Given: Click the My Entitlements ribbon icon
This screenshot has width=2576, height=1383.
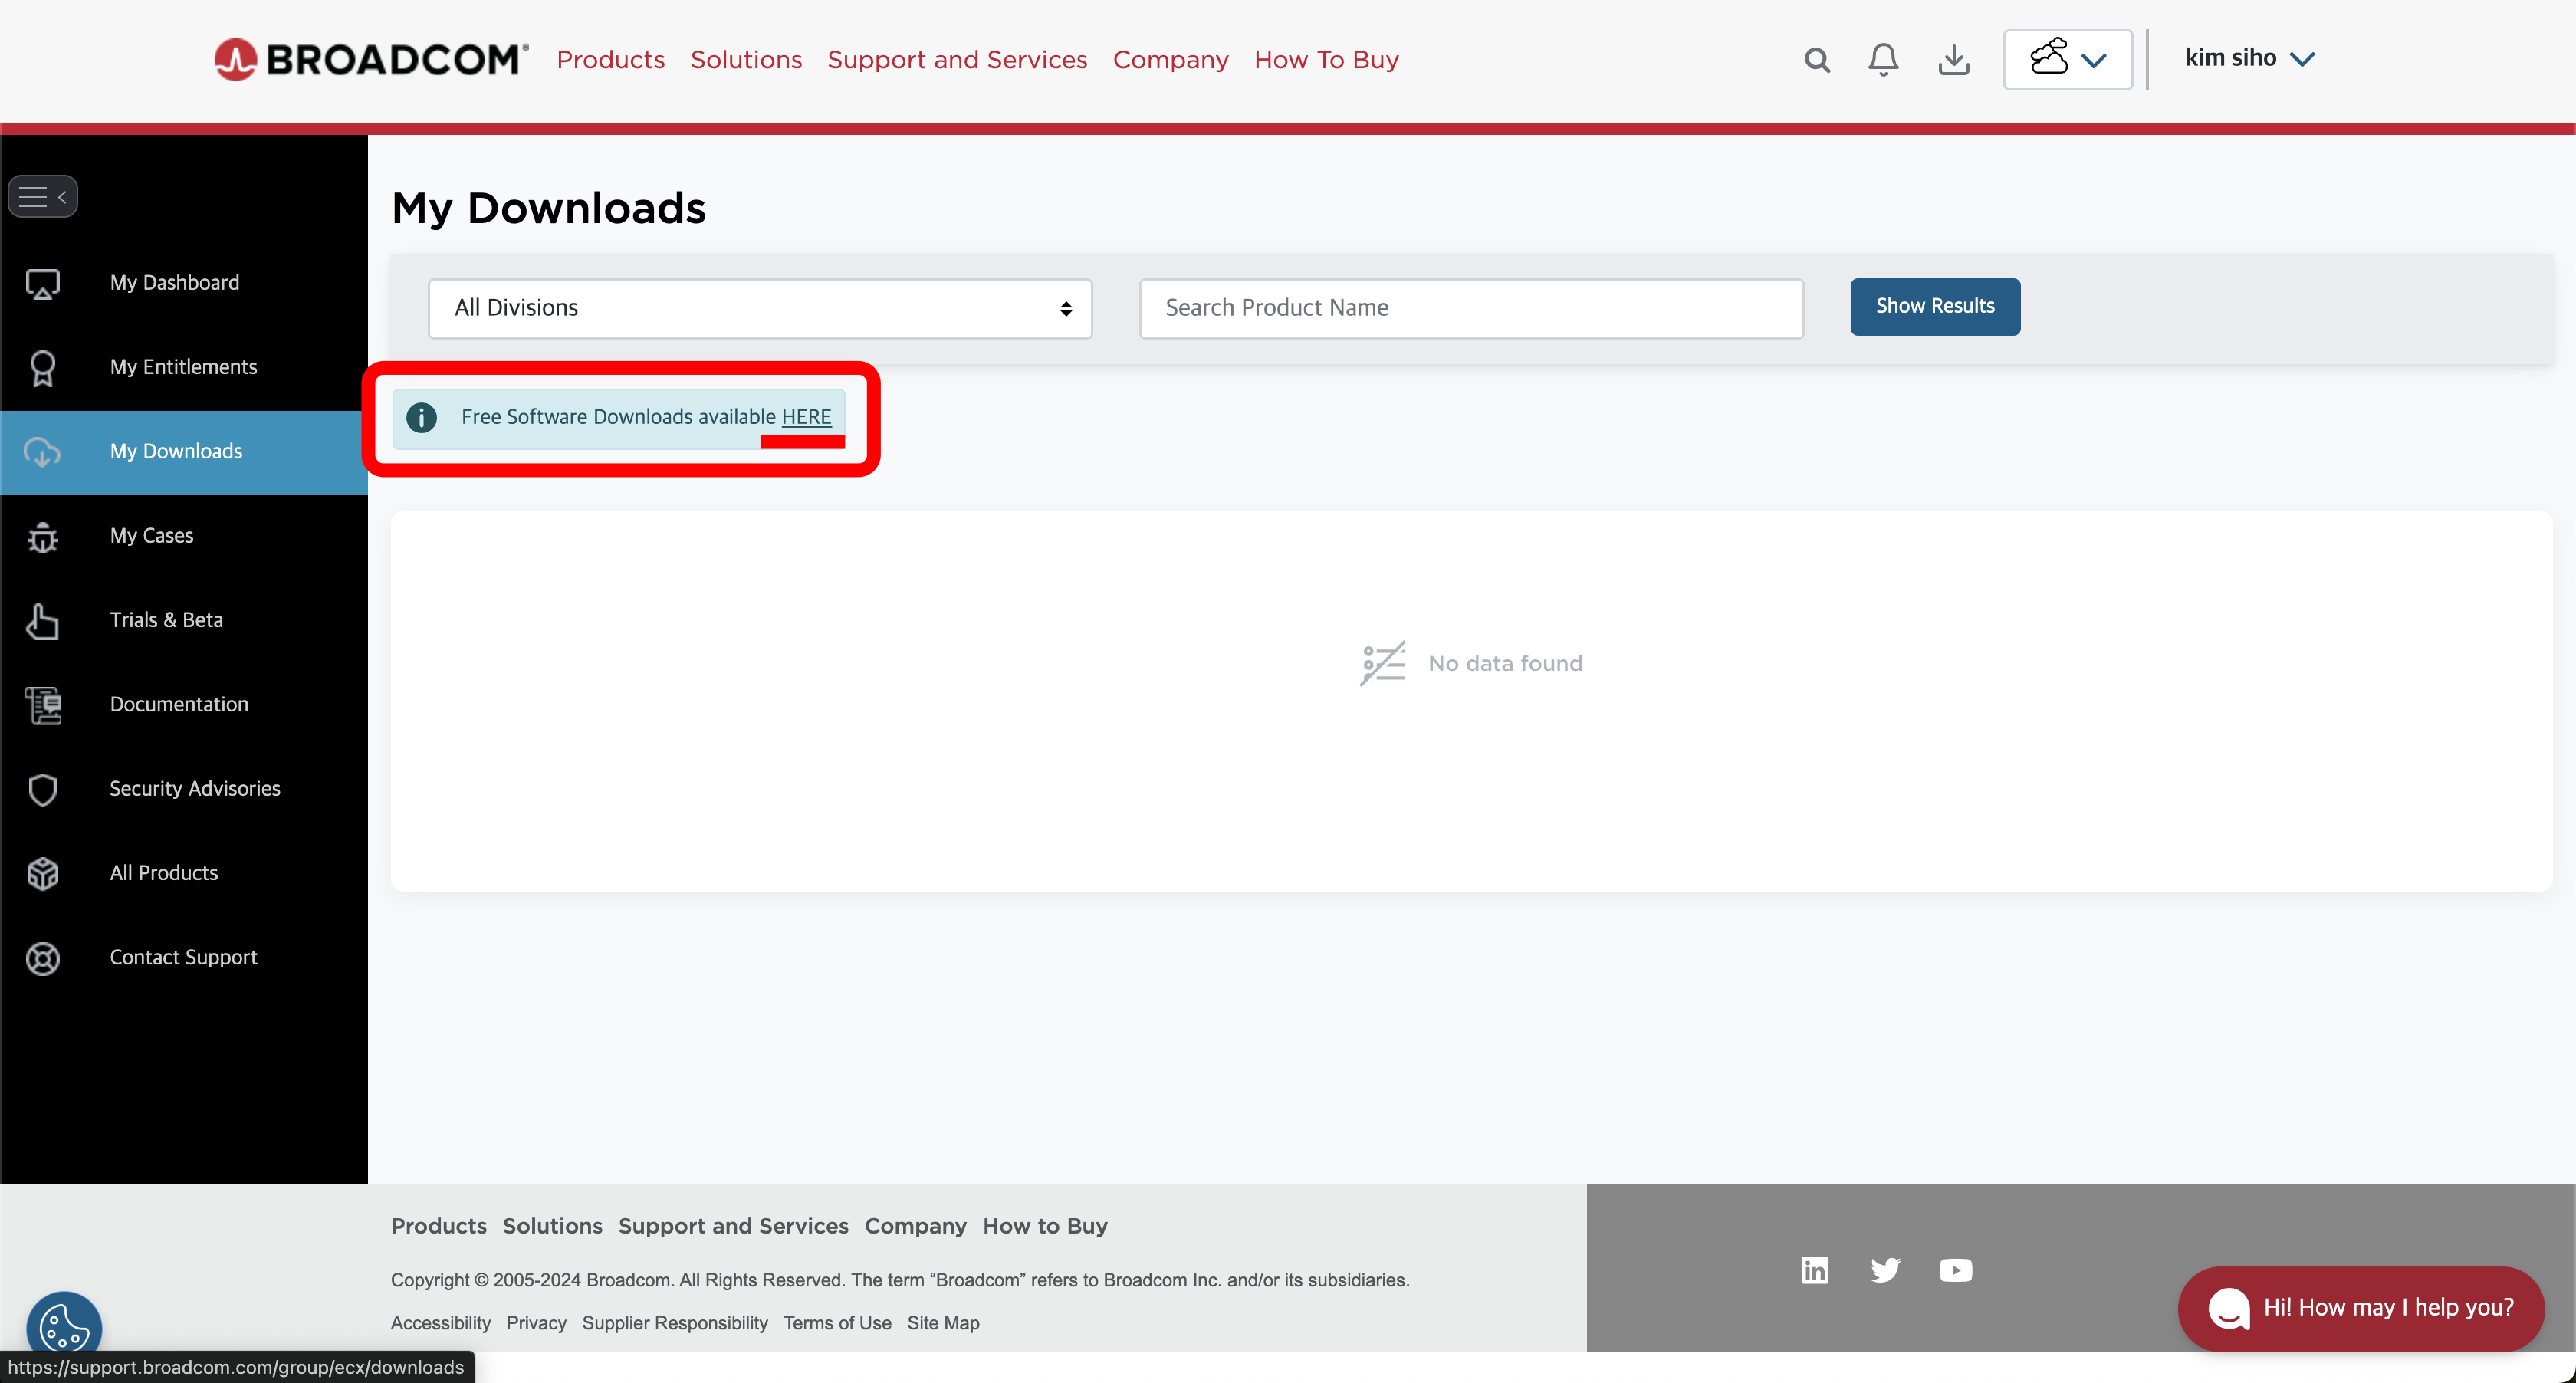Looking at the screenshot, I should (x=43, y=368).
